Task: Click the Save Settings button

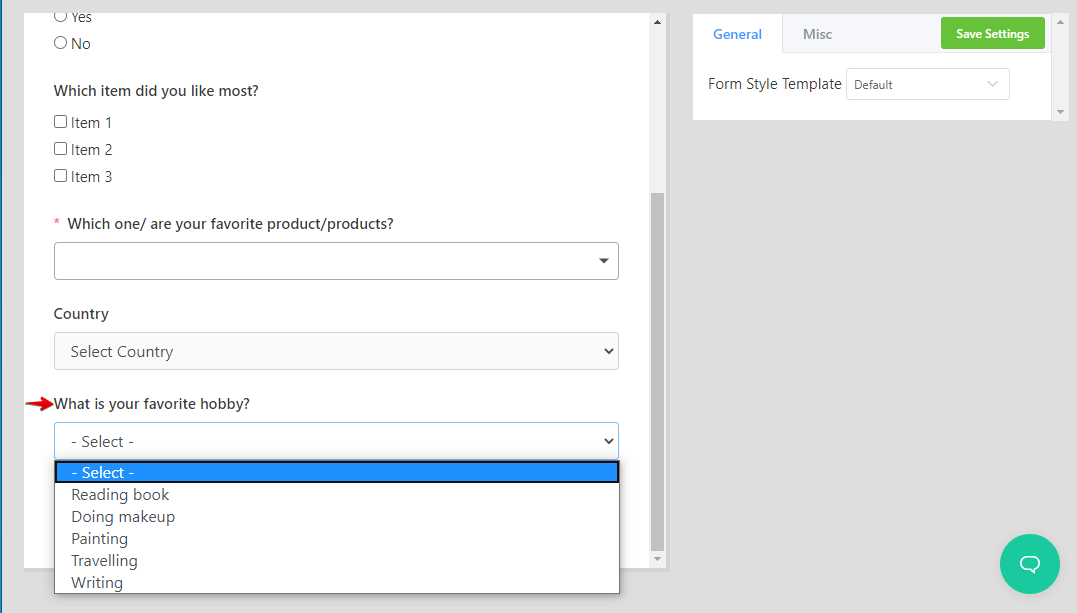Action: 992,34
